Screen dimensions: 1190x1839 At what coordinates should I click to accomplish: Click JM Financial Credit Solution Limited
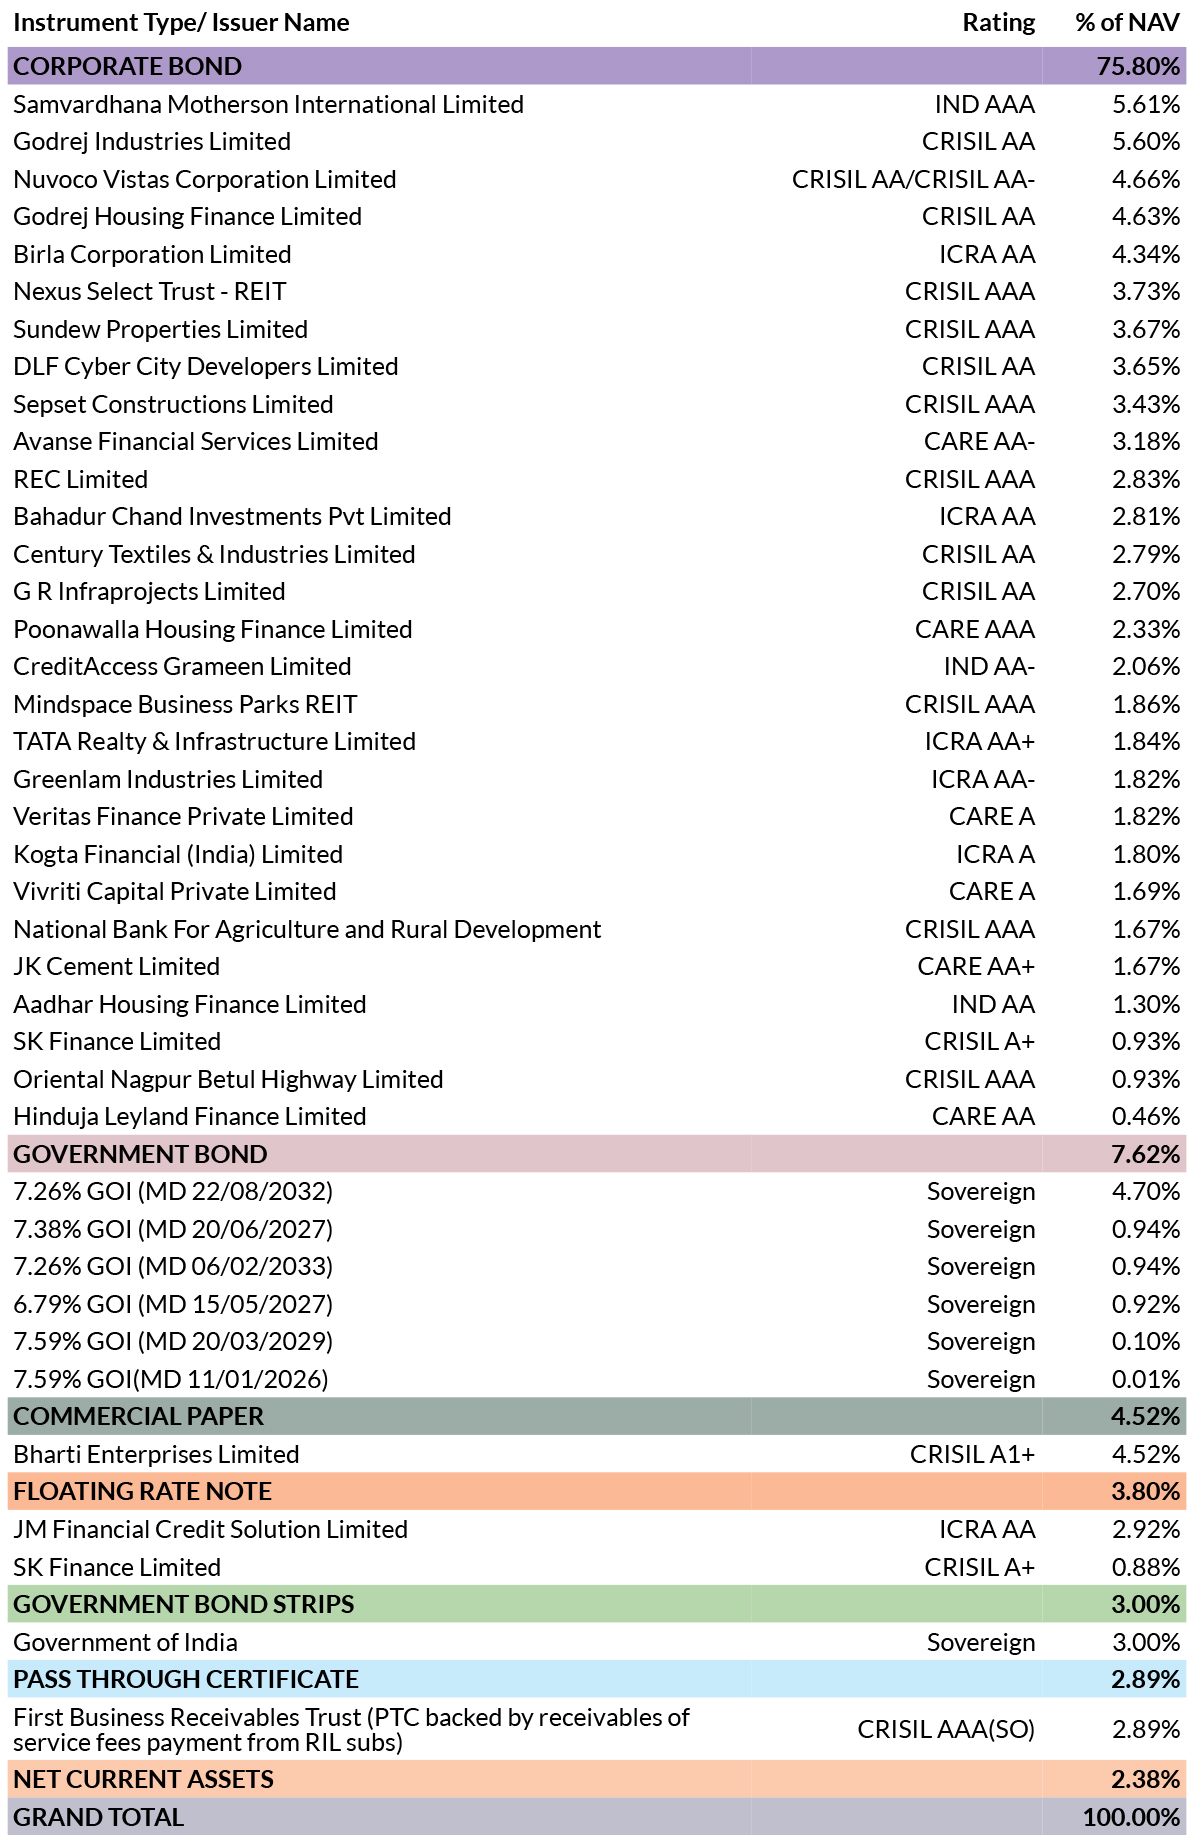[211, 1530]
